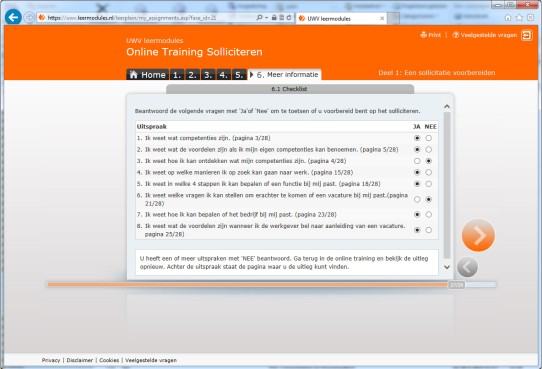The height and width of the screenshot is (369, 542).
Task: Click the lock security icon in address bar
Action: pyautogui.click(x=274, y=18)
